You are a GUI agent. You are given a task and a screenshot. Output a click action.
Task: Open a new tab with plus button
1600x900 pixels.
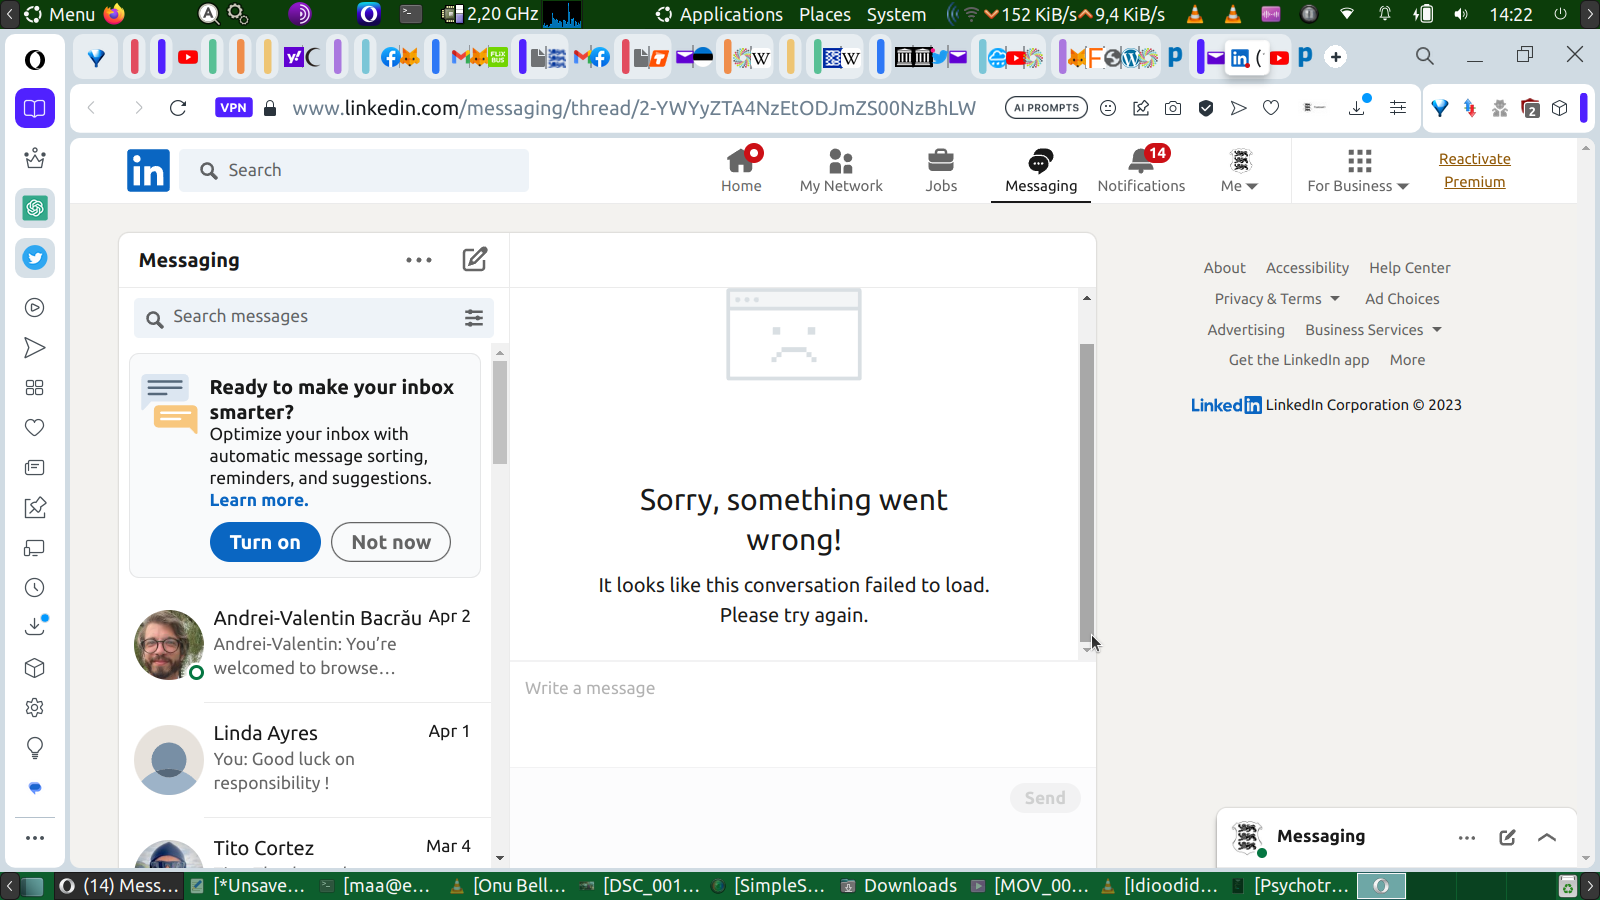coord(1336,57)
